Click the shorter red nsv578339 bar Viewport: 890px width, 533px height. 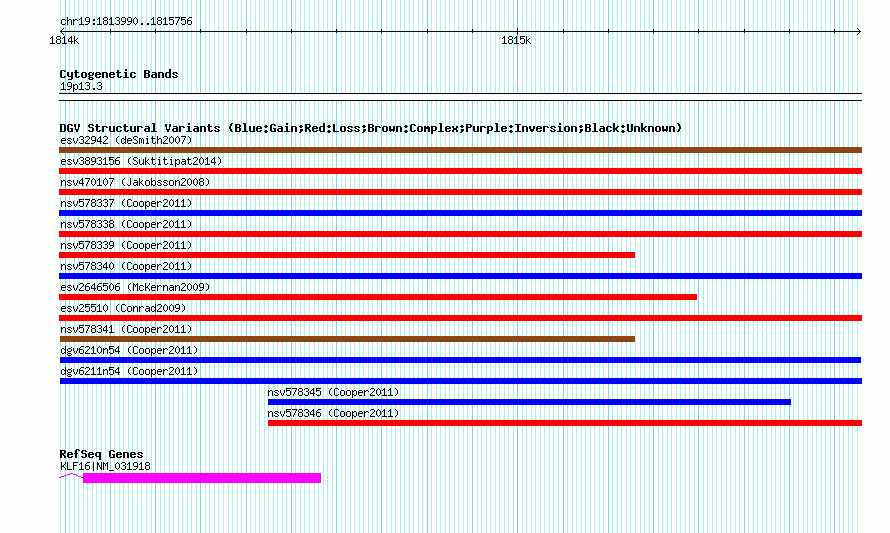(347, 255)
